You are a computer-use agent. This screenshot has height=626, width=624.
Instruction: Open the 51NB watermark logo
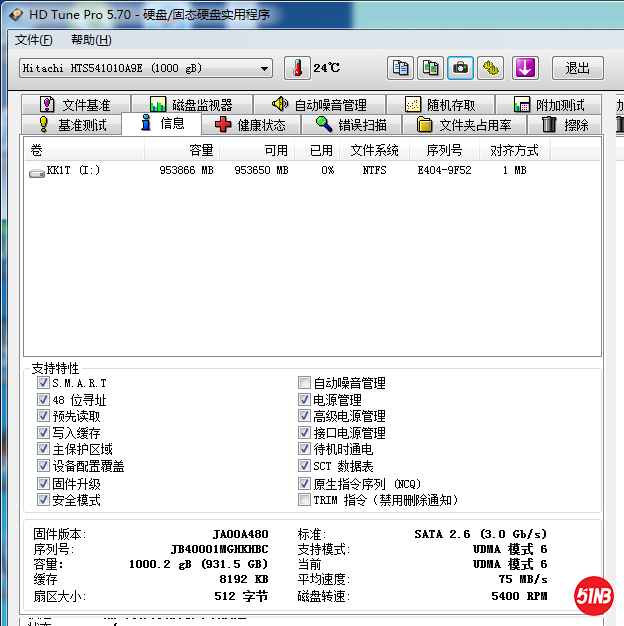pyautogui.click(x=593, y=597)
